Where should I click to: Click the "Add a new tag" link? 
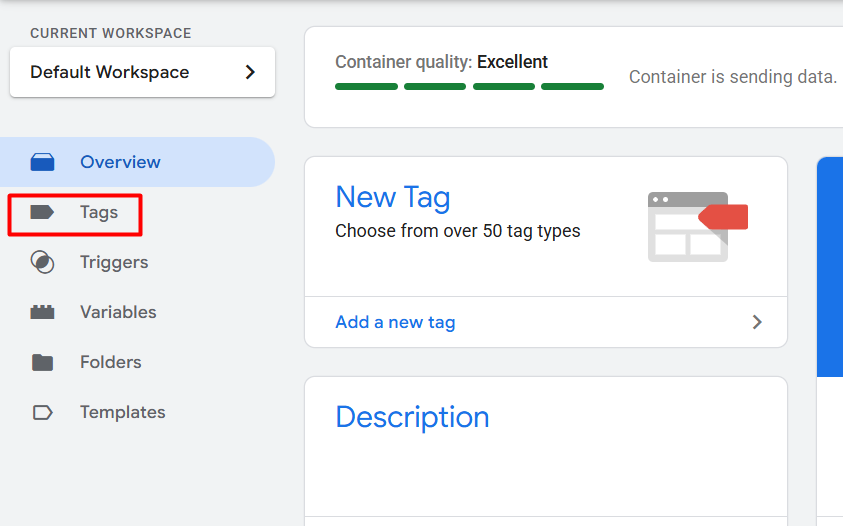coord(395,322)
